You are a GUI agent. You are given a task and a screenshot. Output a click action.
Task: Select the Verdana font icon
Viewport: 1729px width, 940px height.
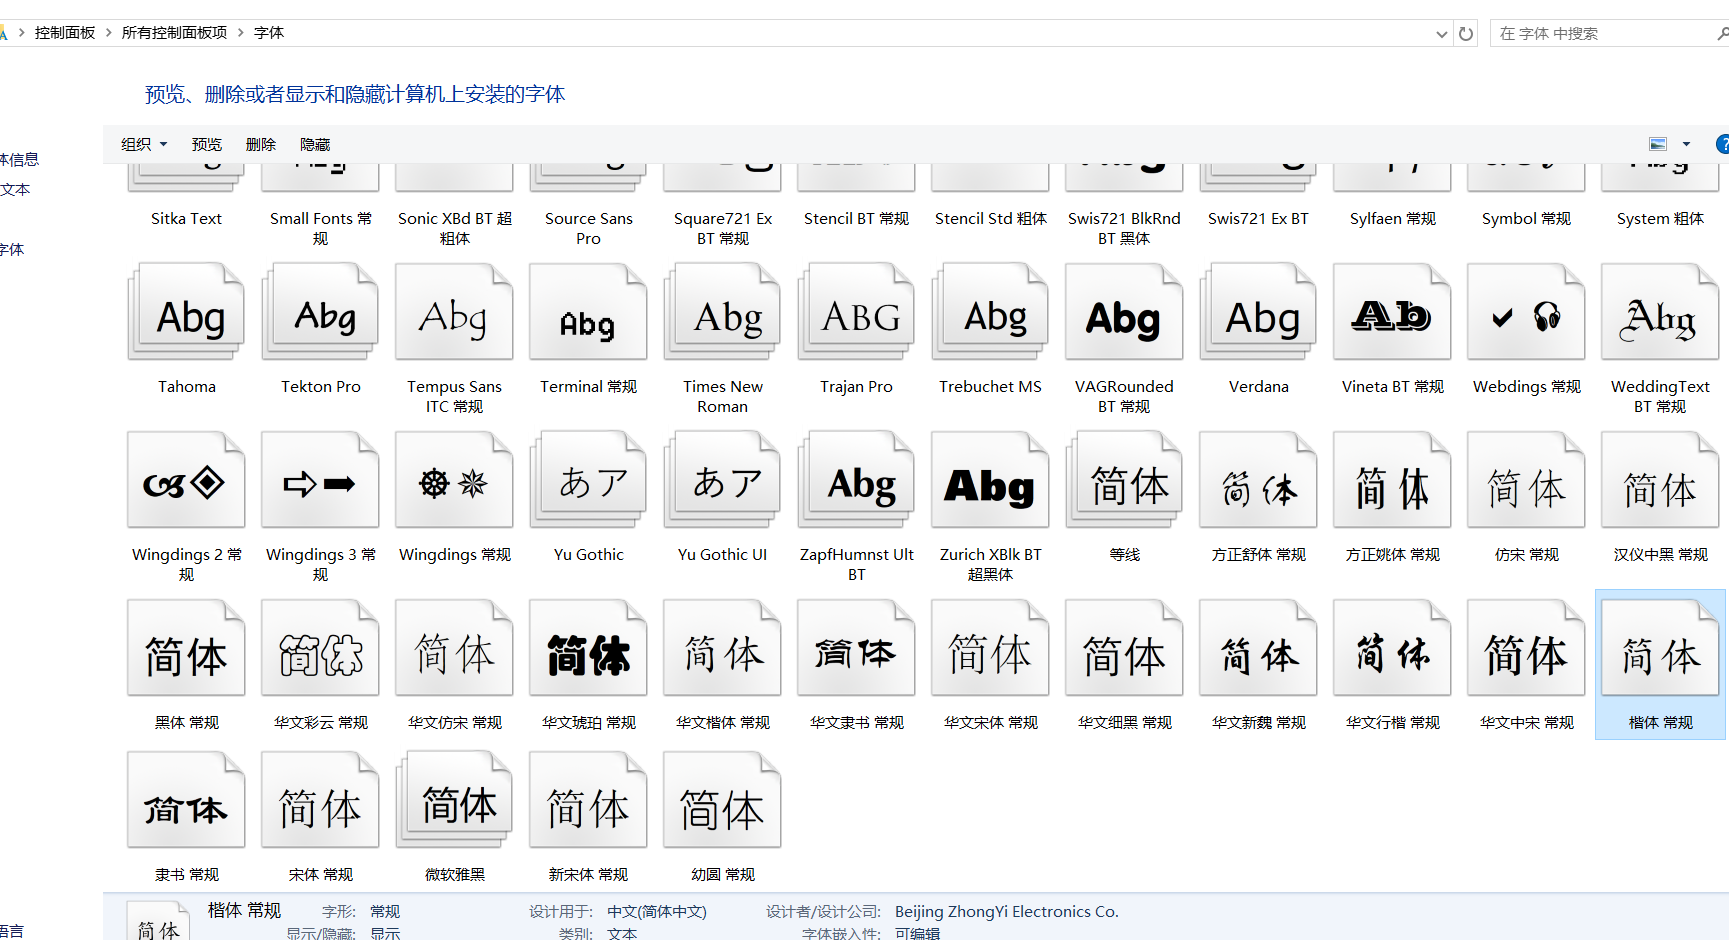(1258, 312)
